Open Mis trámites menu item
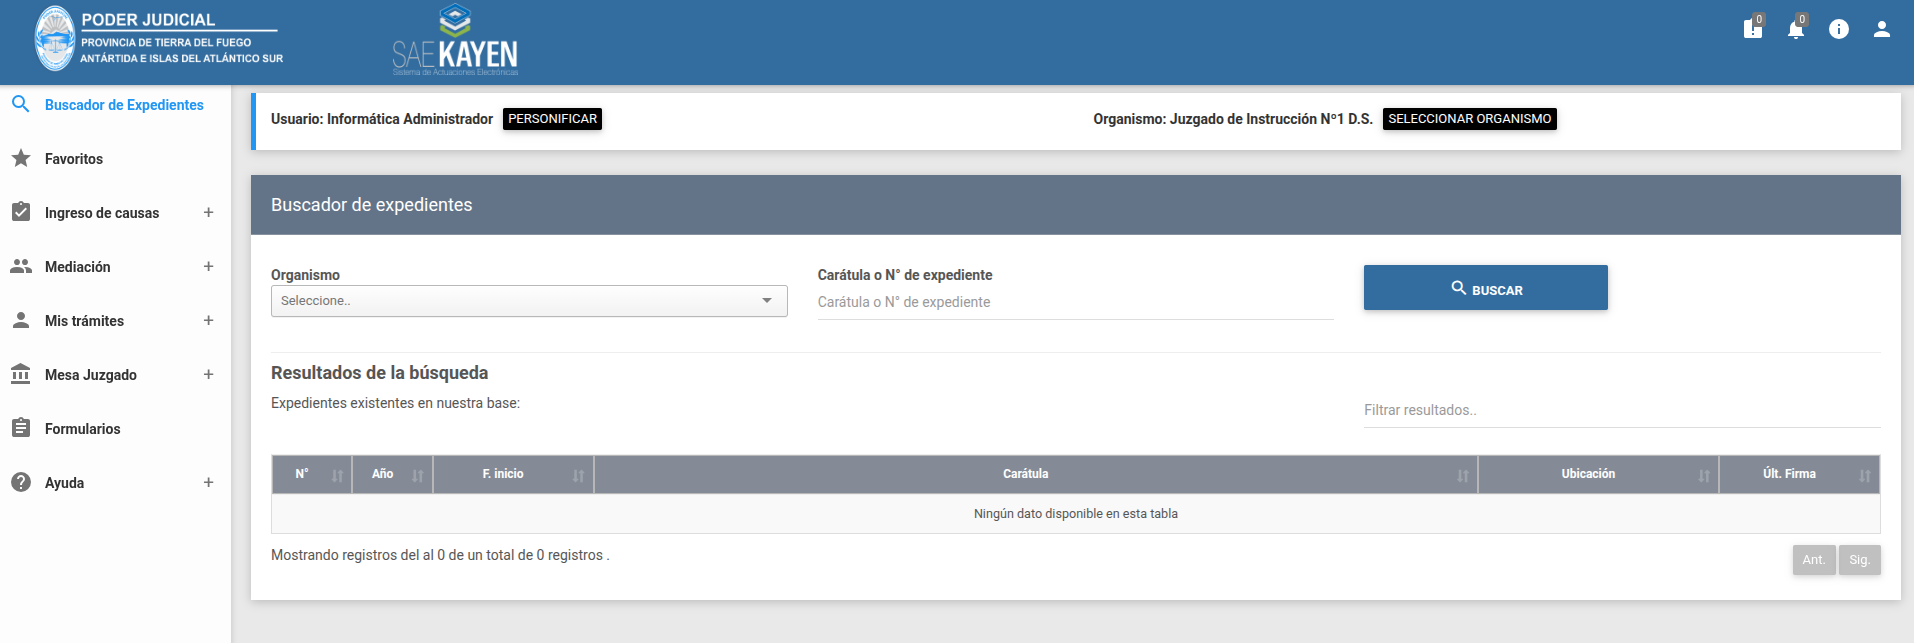 click(x=84, y=321)
